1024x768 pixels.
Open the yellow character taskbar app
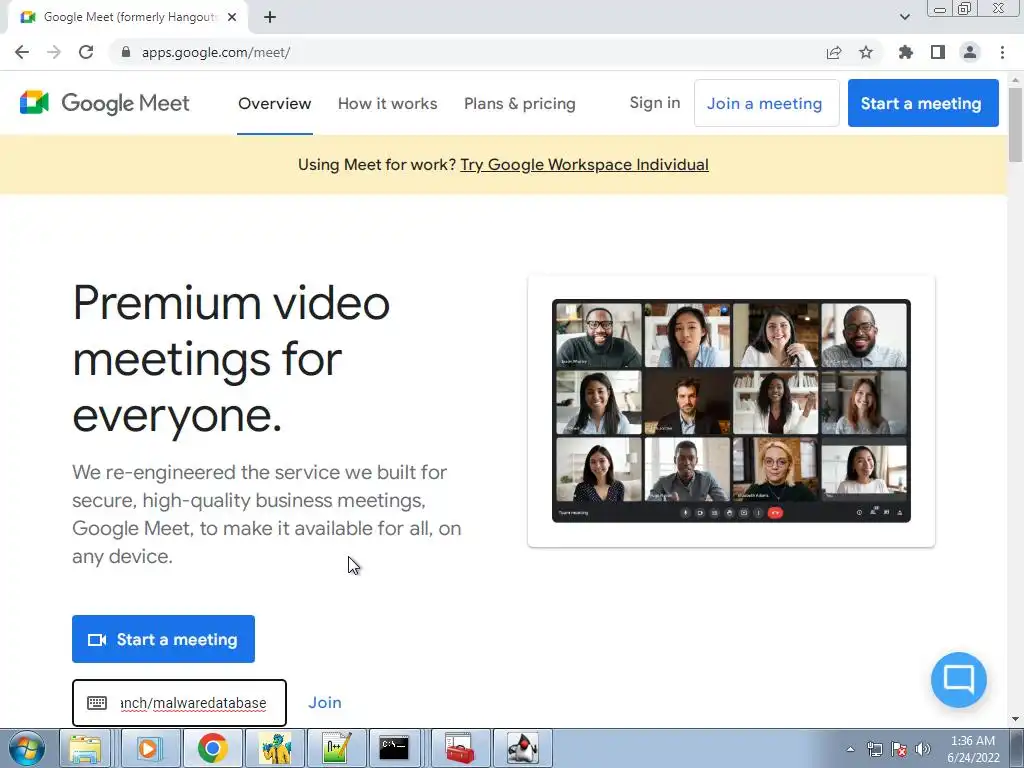275,748
